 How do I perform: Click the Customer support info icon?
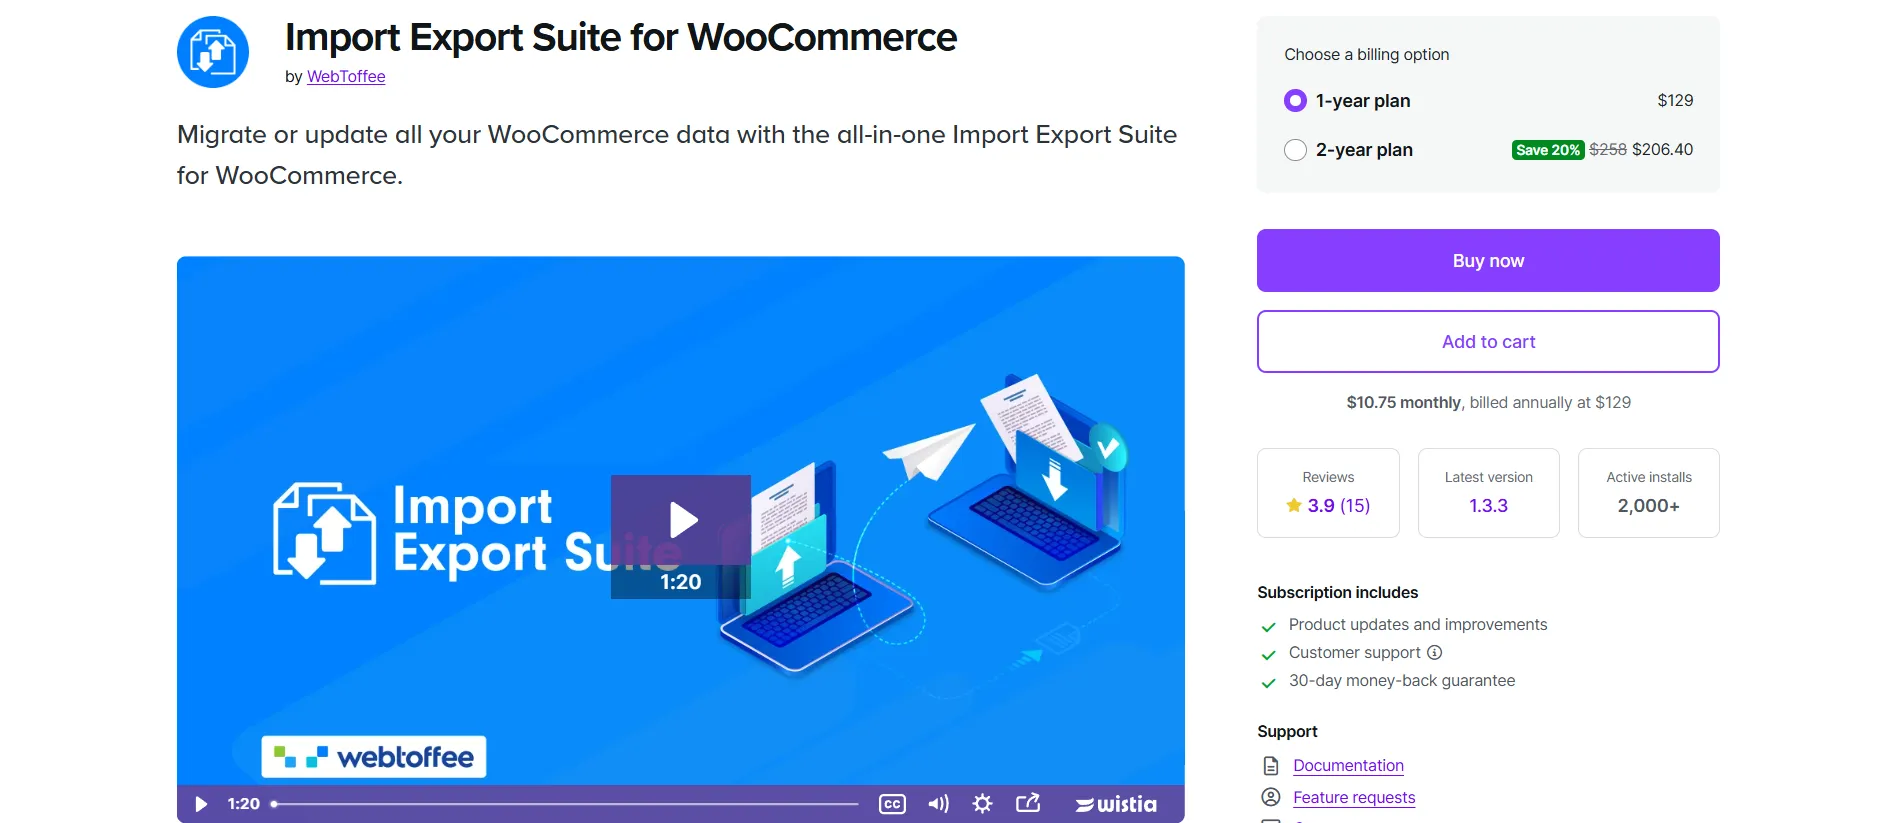point(1434,652)
